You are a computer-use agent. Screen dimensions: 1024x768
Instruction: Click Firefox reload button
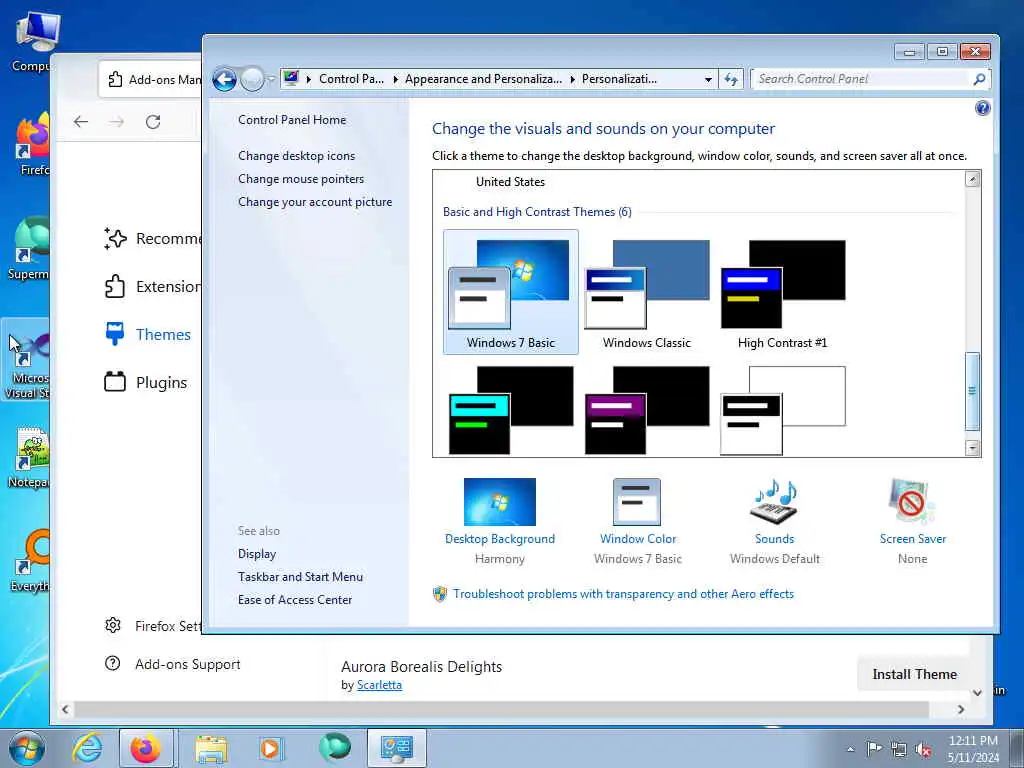coord(153,121)
